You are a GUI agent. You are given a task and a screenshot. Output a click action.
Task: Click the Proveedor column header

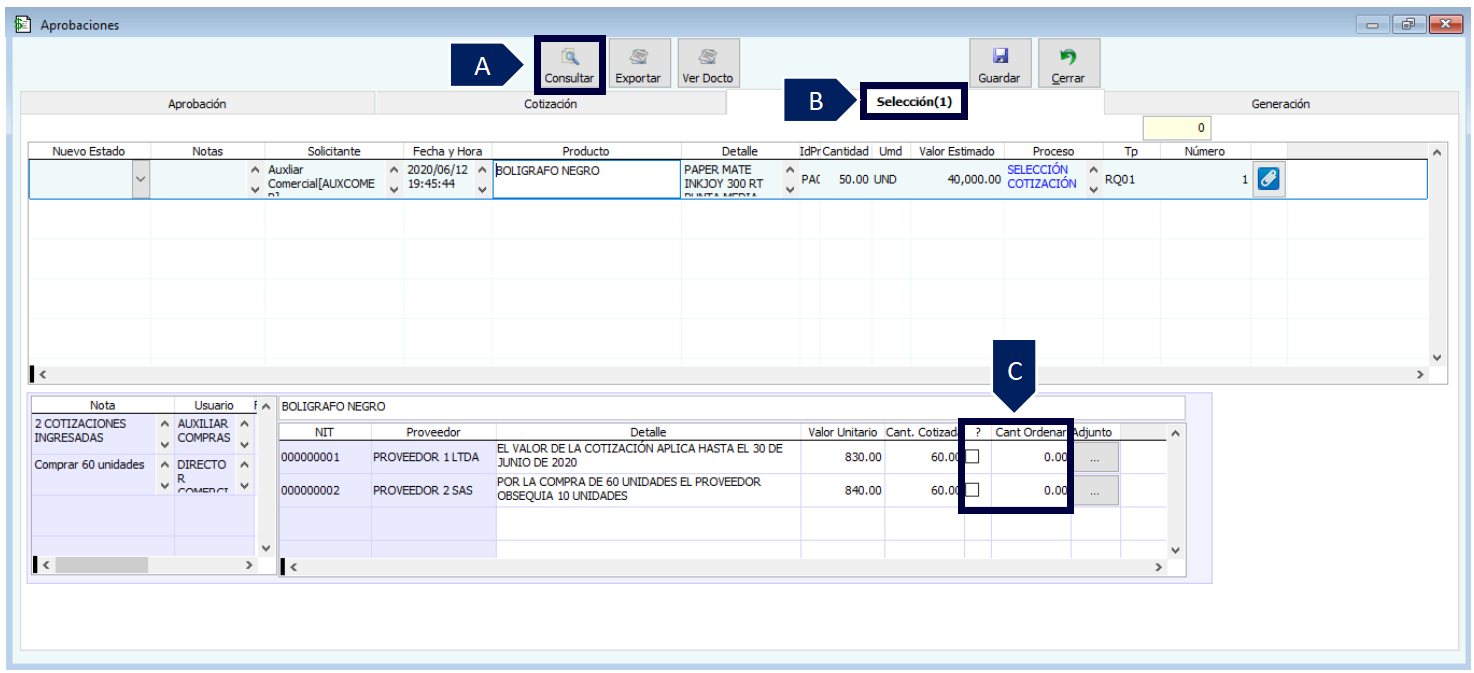coord(433,432)
